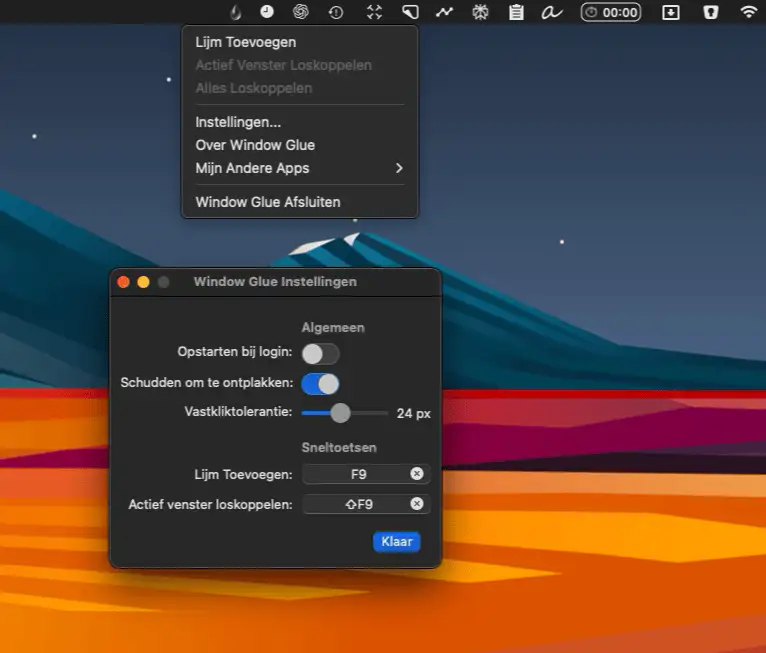Click the download-tray menu bar icon

670,12
